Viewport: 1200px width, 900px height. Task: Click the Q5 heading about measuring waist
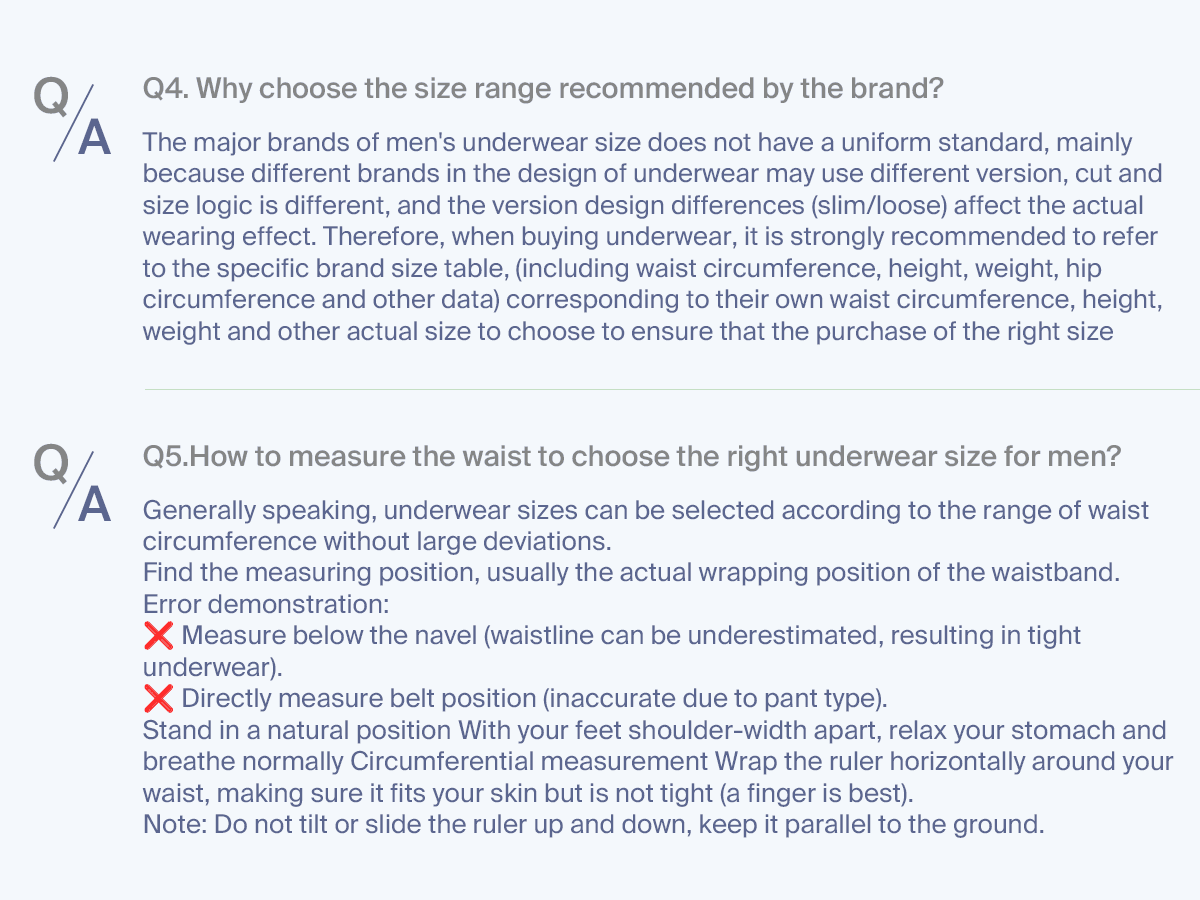pyautogui.click(x=632, y=457)
